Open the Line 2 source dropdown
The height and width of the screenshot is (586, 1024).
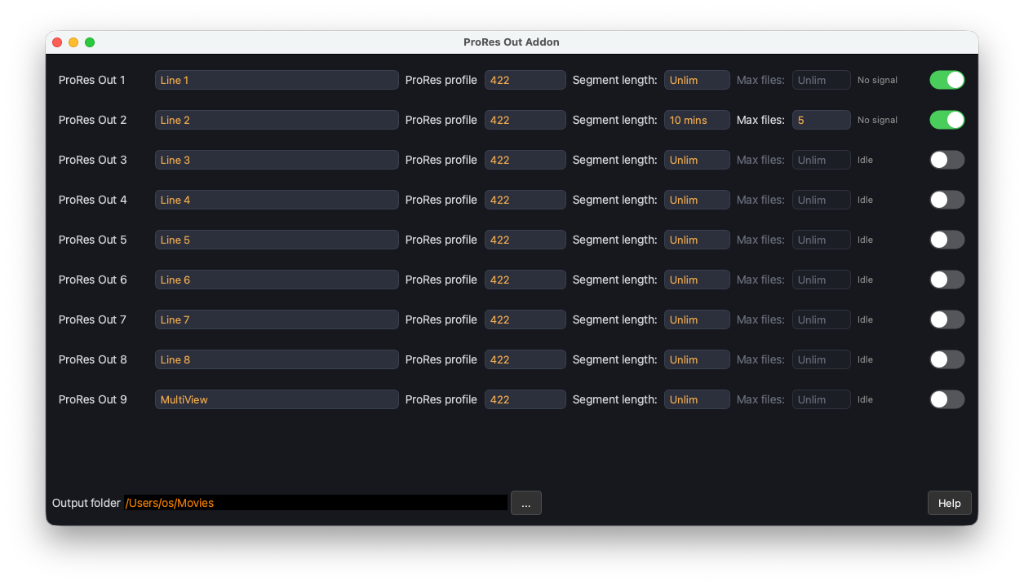276,120
